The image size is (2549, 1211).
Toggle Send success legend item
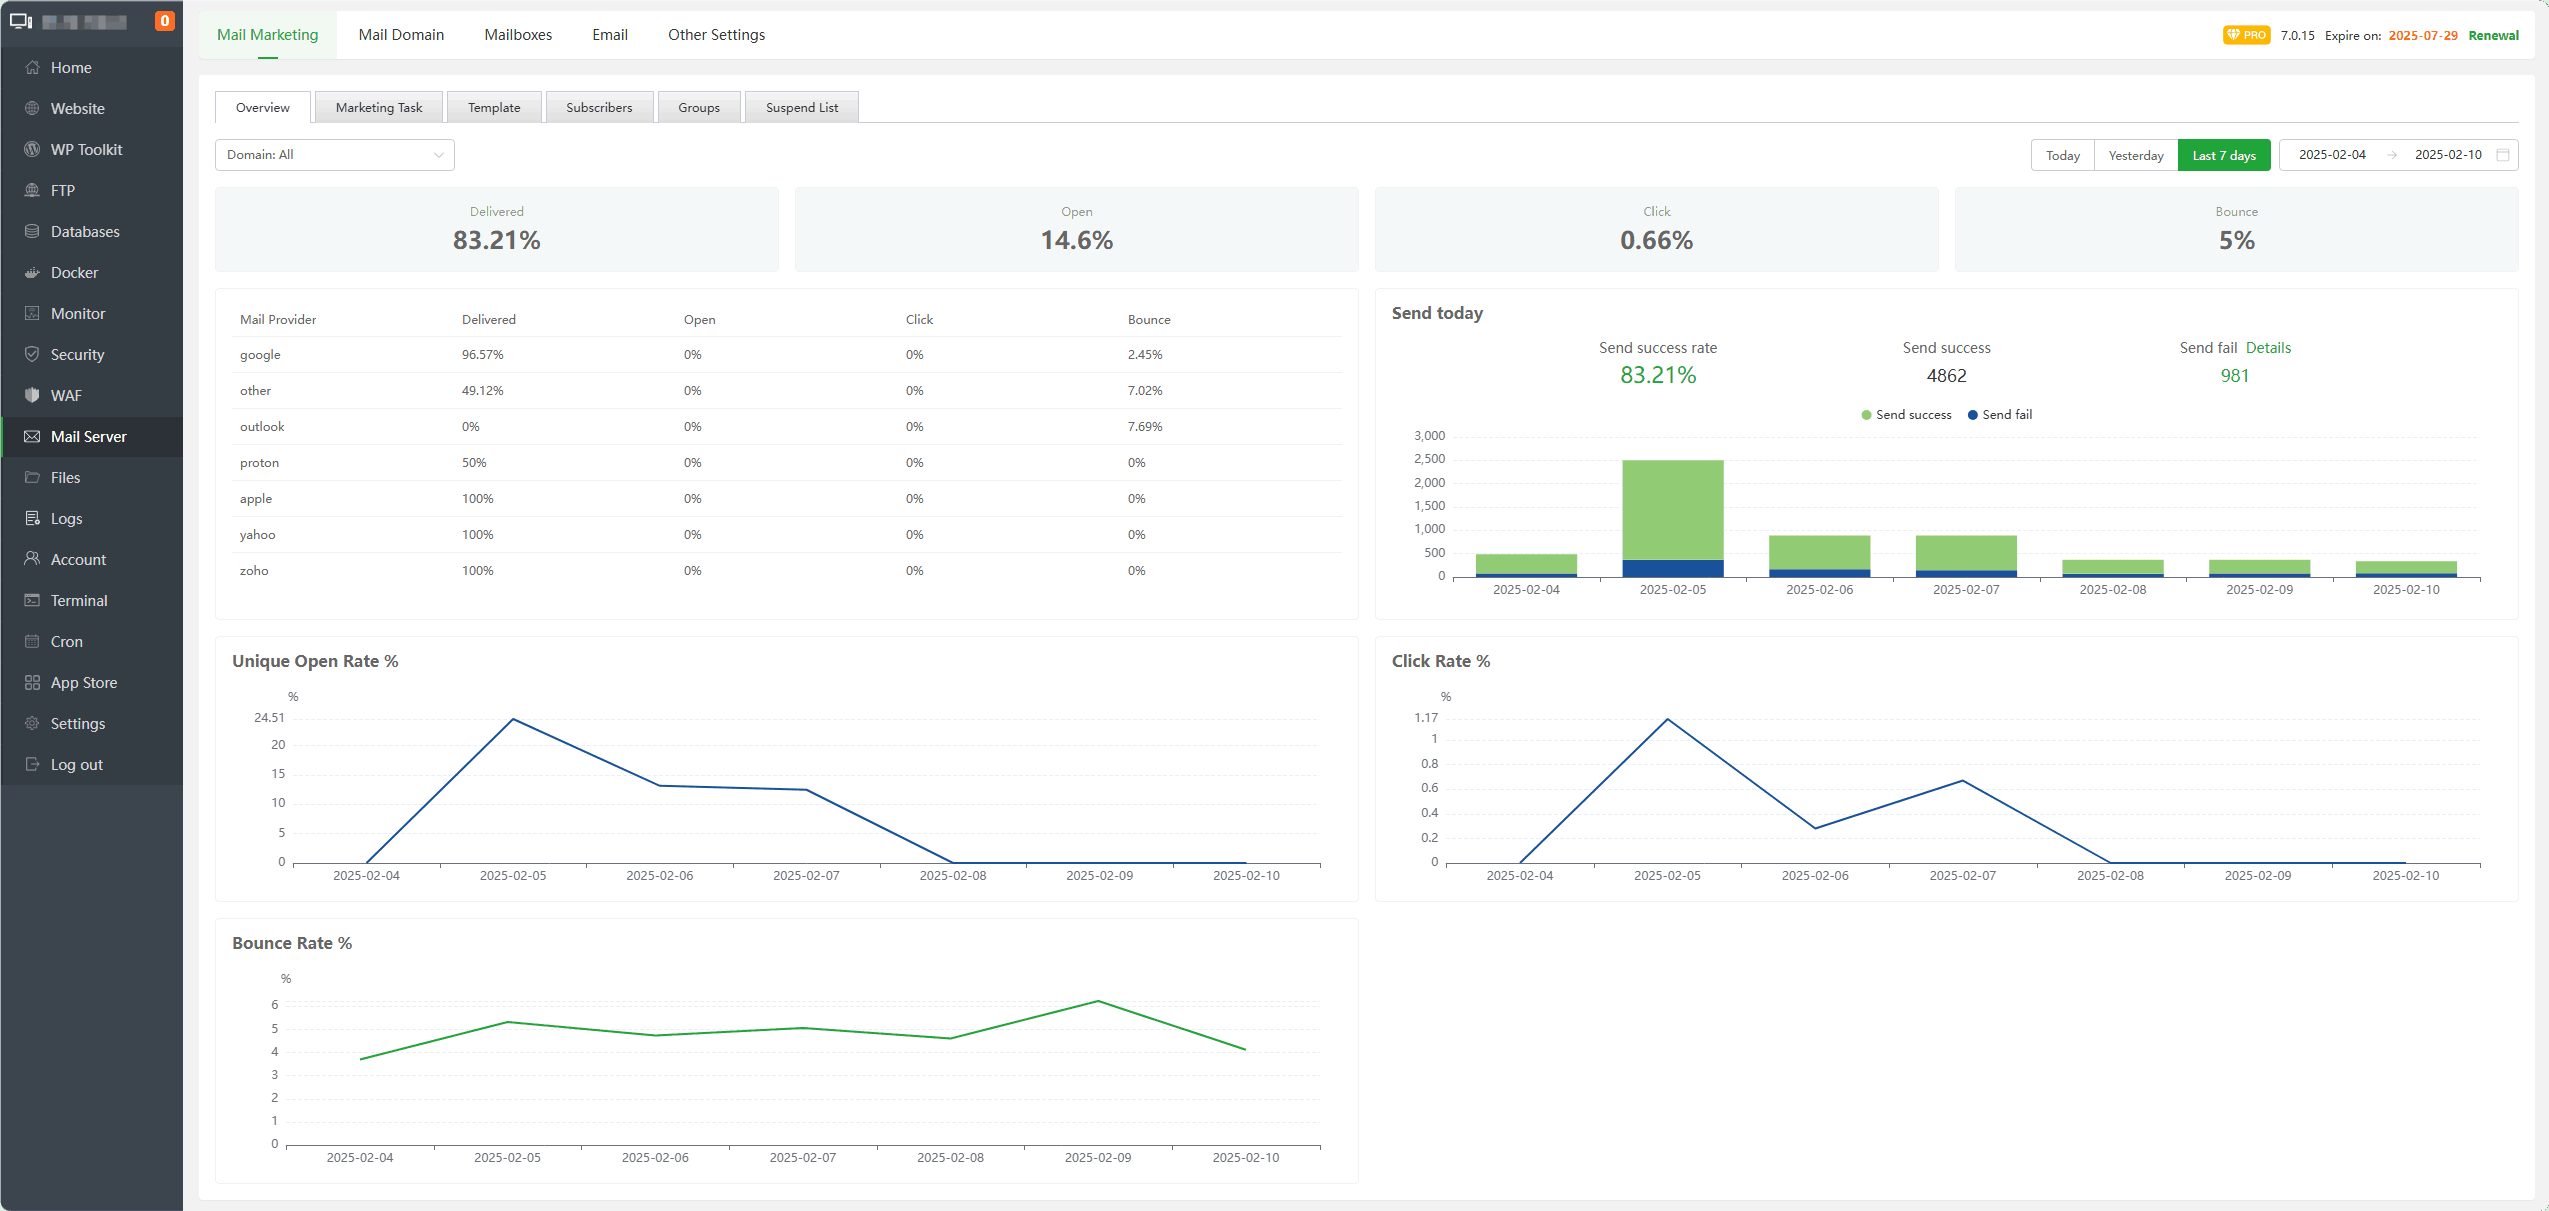click(1906, 415)
